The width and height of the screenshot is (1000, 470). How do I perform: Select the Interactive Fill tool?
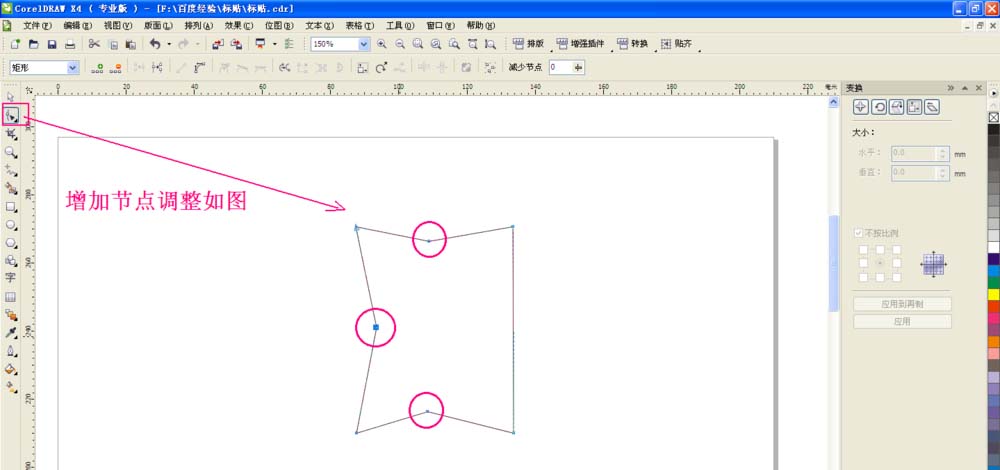[11, 387]
